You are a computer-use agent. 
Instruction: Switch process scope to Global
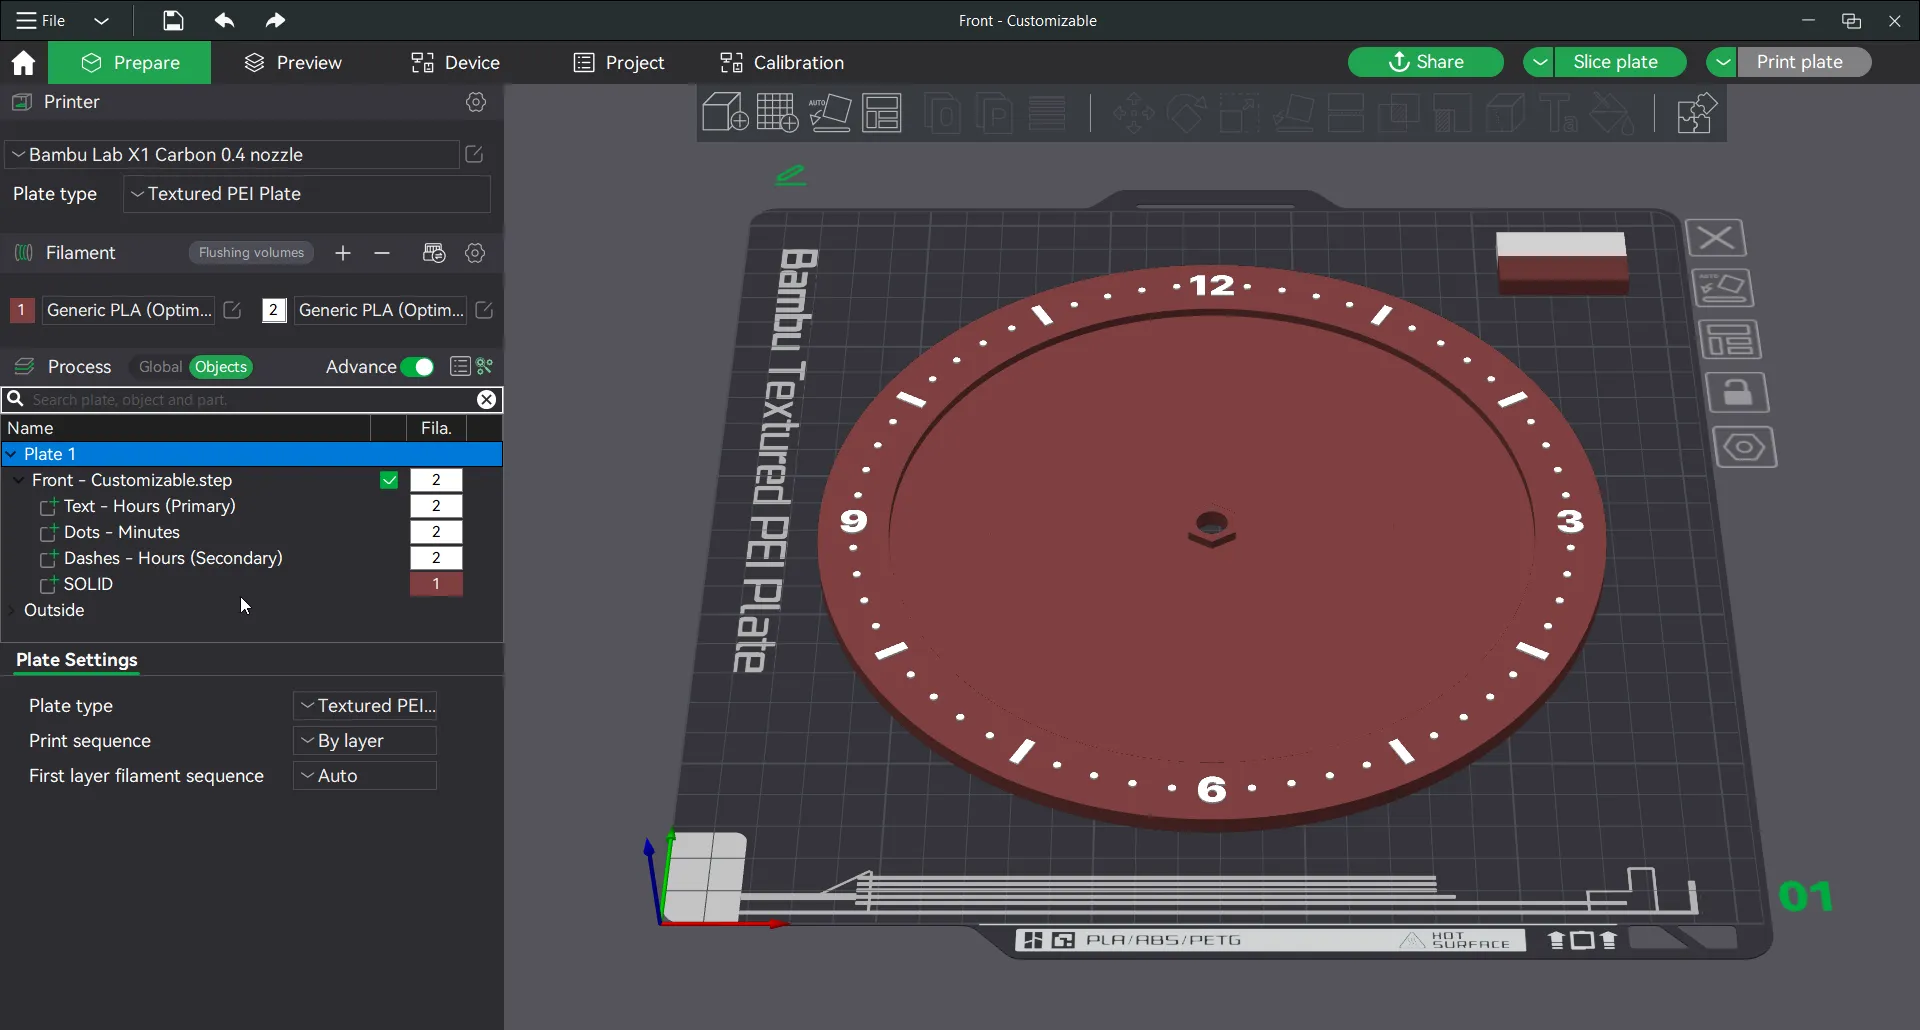point(160,367)
